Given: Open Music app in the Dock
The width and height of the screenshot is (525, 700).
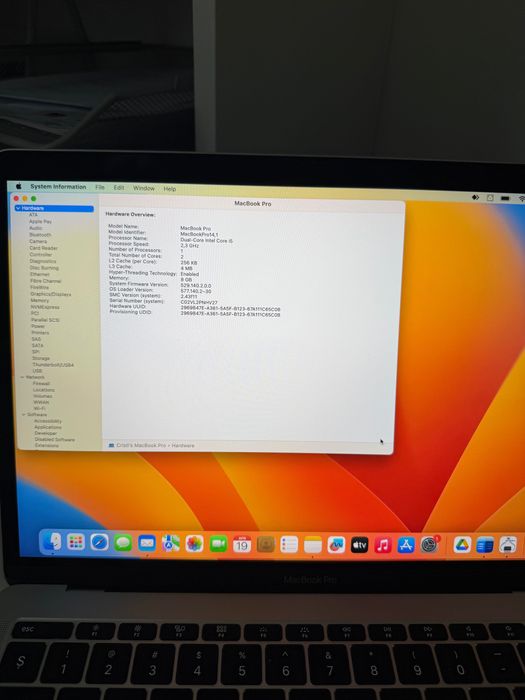Looking at the screenshot, I should coord(383,545).
